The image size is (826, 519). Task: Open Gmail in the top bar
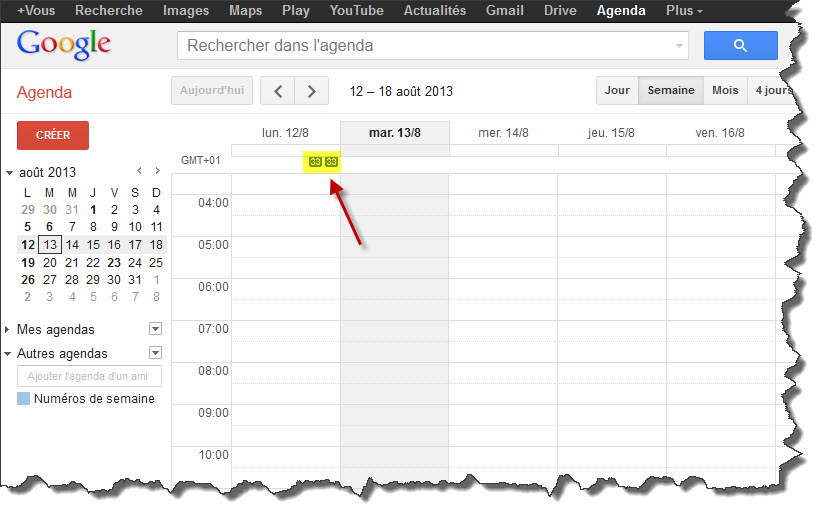505,11
